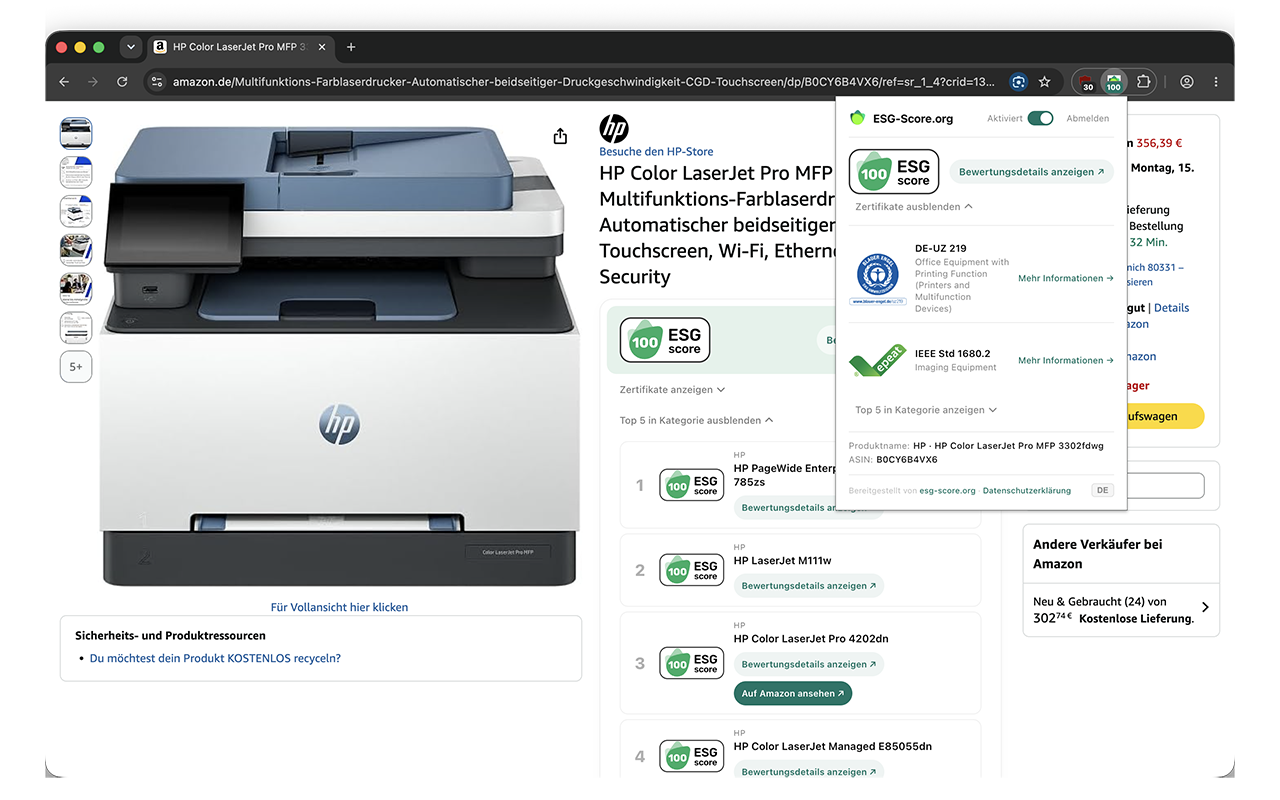
Task: Expand Zertifikate anzeigen on the product page
Action: (672, 390)
